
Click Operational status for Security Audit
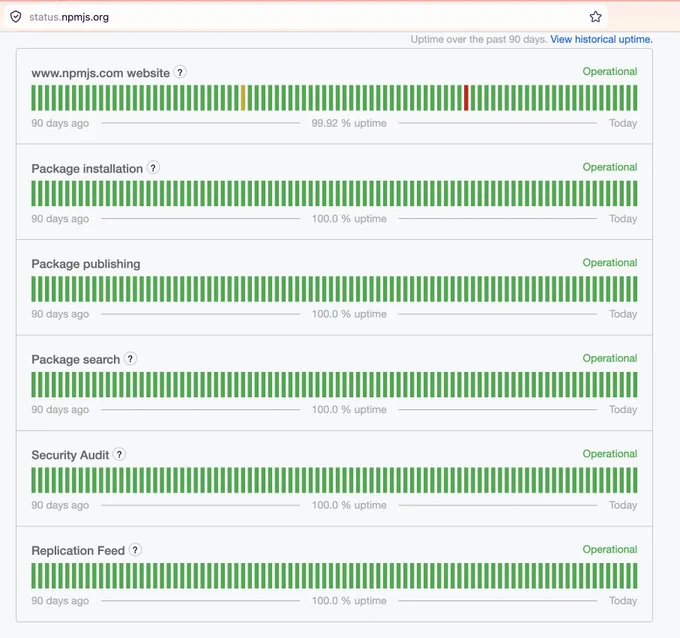(610, 454)
